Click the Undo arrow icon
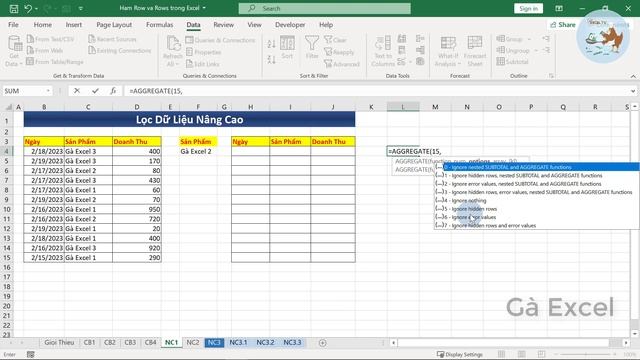This screenshot has height=360, width=640. pos(28,8)
